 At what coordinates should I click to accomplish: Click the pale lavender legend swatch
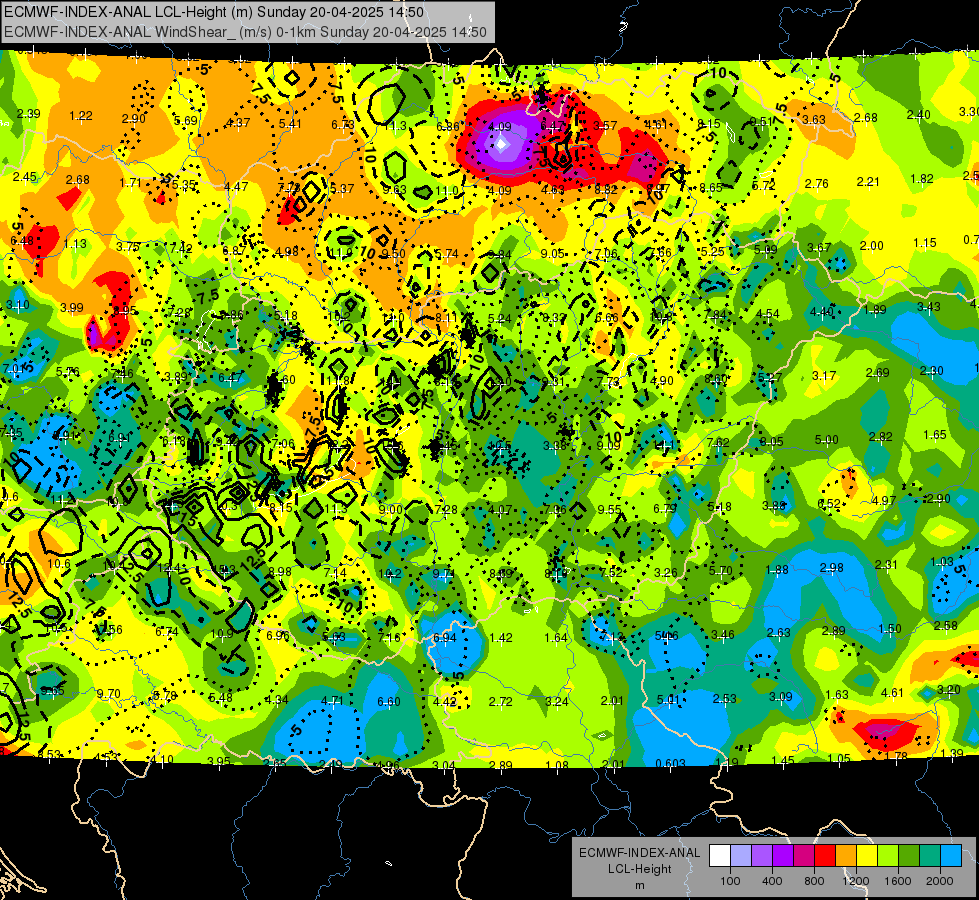pos(741,856)
